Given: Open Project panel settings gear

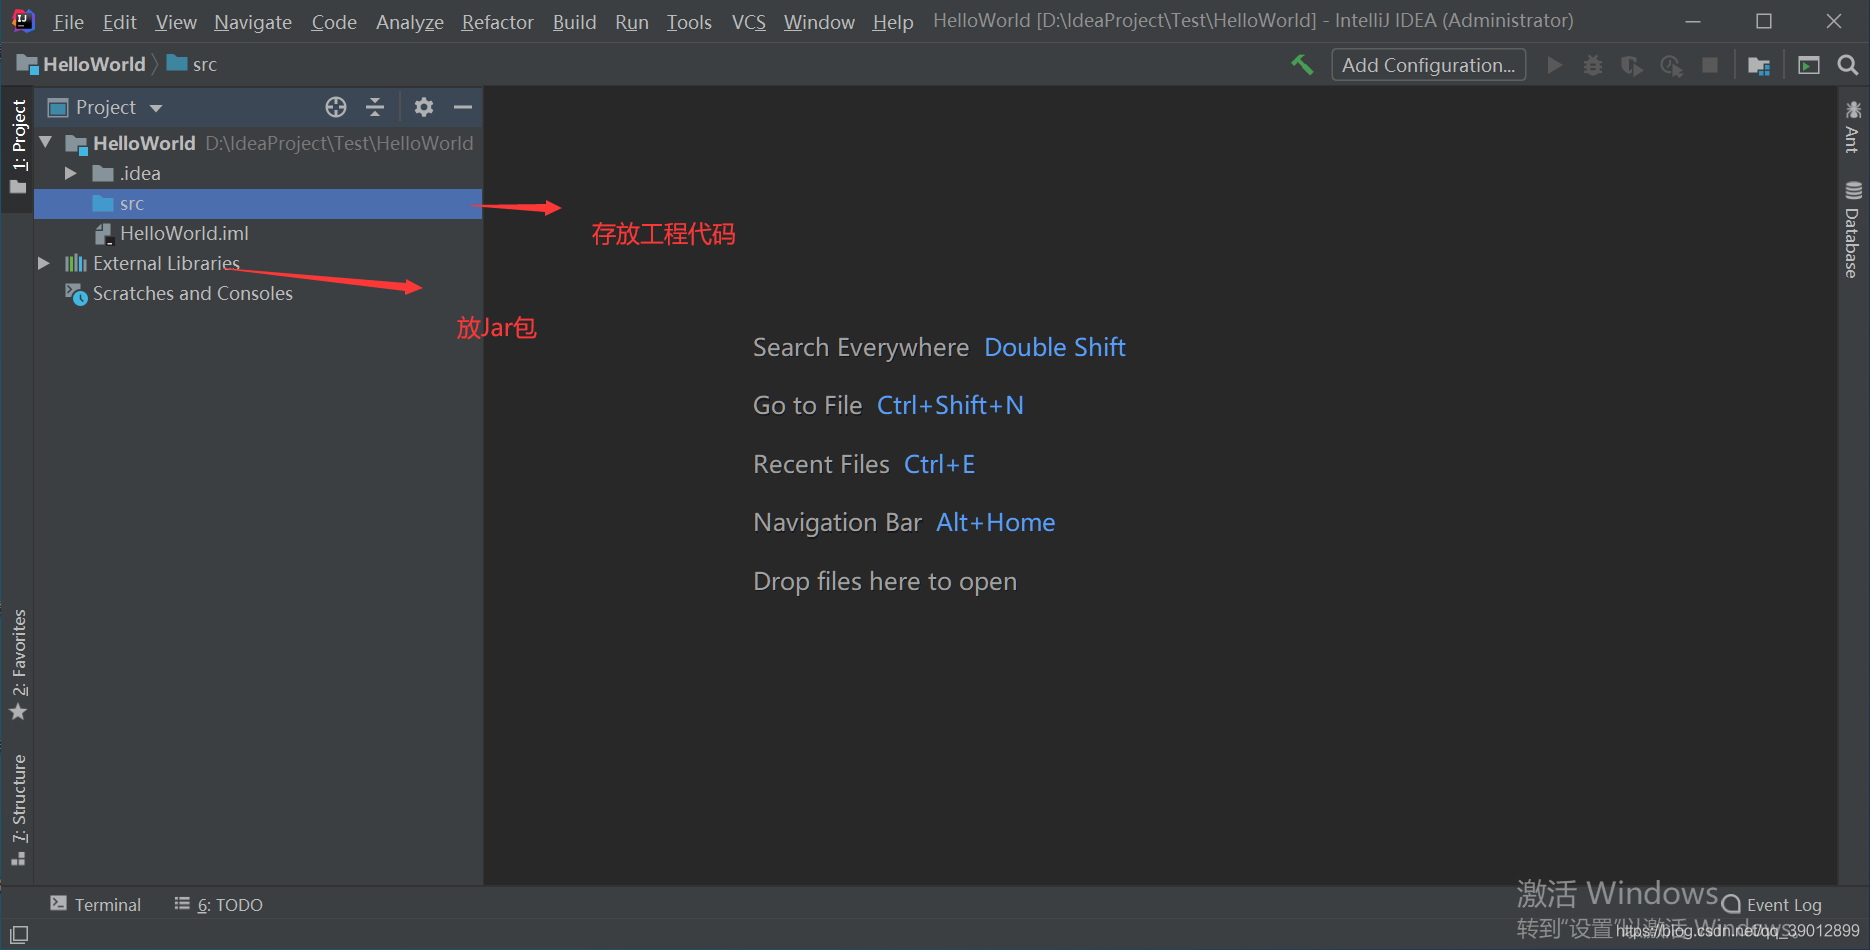Looking at the screenshot, I should point(424,107).
